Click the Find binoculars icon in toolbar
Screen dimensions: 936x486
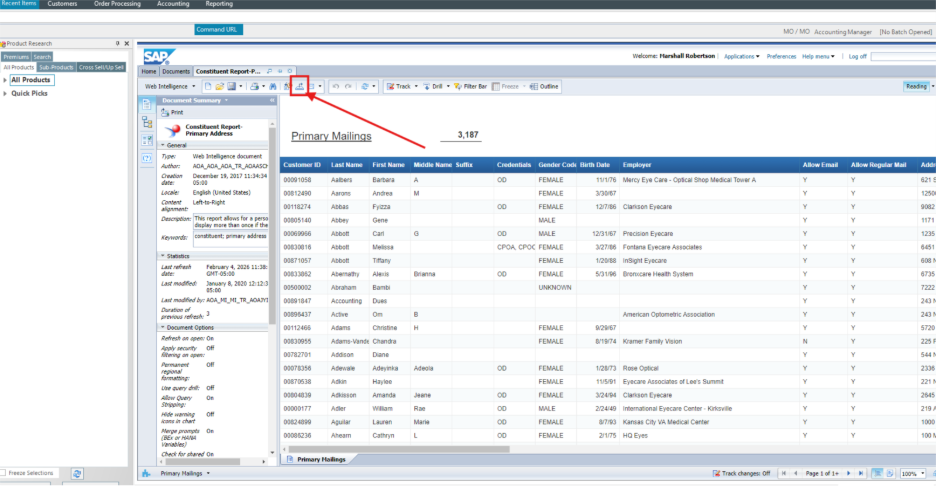click(271, 87)
